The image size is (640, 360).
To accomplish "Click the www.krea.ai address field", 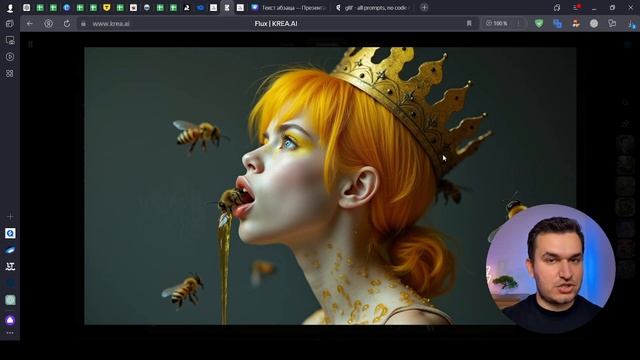I will click(x=111, y=24).
